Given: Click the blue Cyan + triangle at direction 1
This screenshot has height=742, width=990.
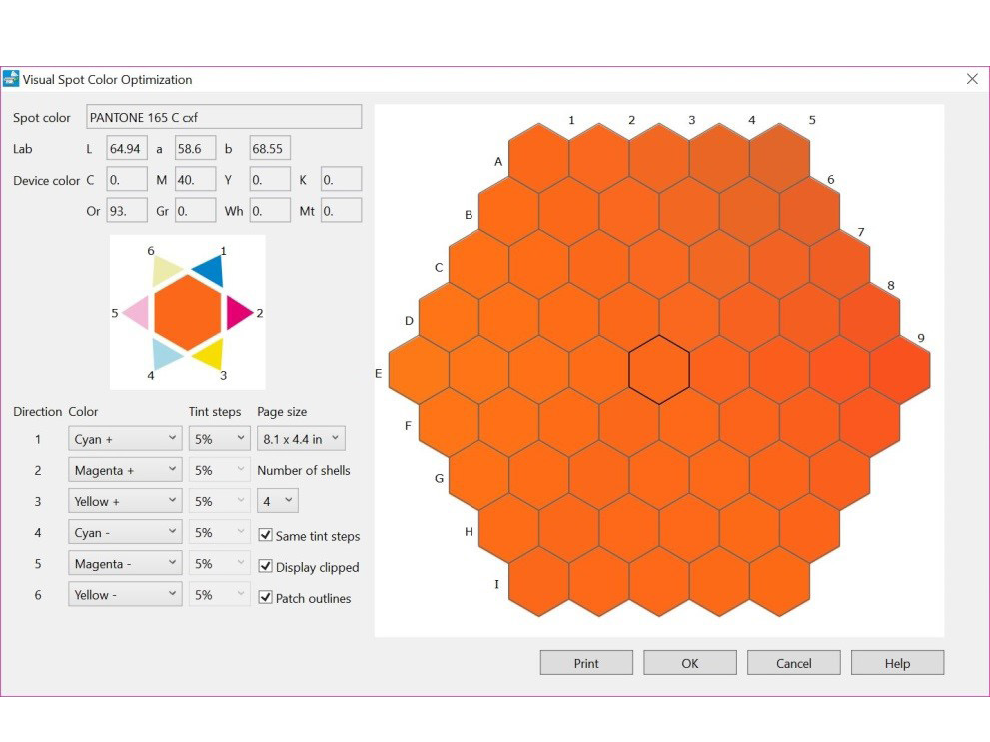Looking at the screenshot, I should (210, 272).
